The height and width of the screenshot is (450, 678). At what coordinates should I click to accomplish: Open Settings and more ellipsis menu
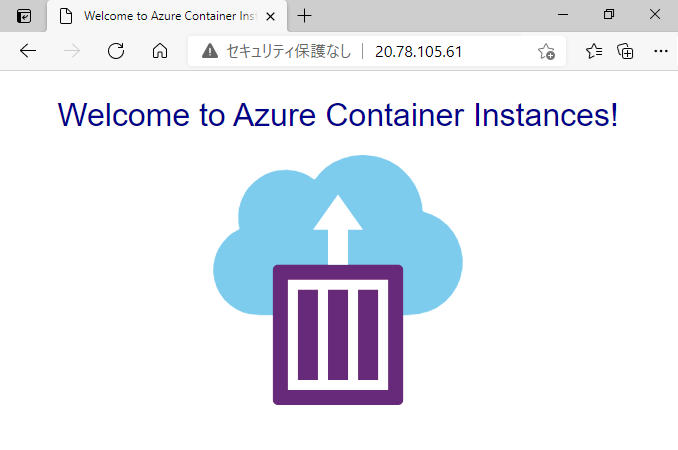[661, 51]
